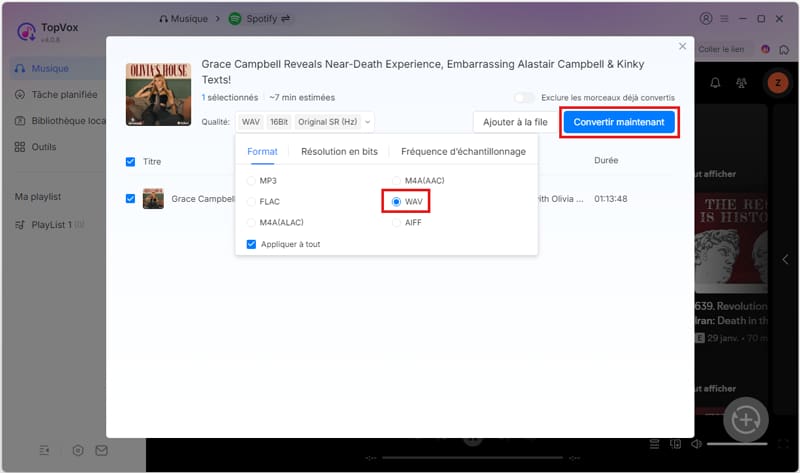Switch to Fréquence d'échantillonnage tab

click(x=463, y=152)
